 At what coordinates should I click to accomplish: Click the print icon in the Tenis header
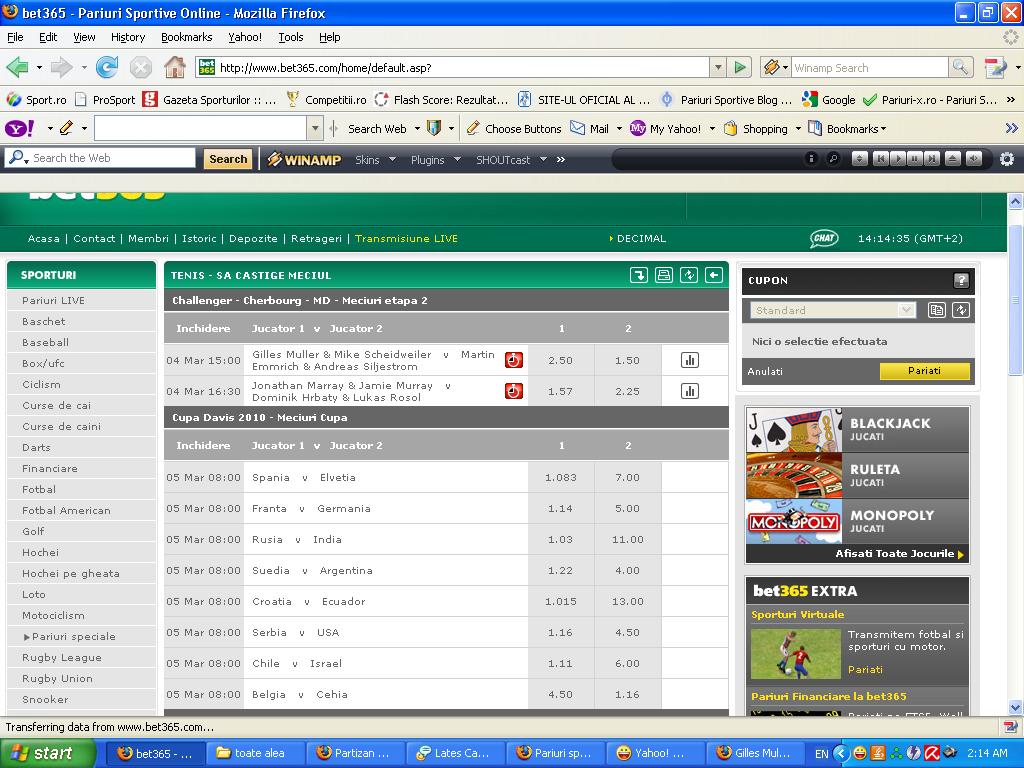point(664,276)
